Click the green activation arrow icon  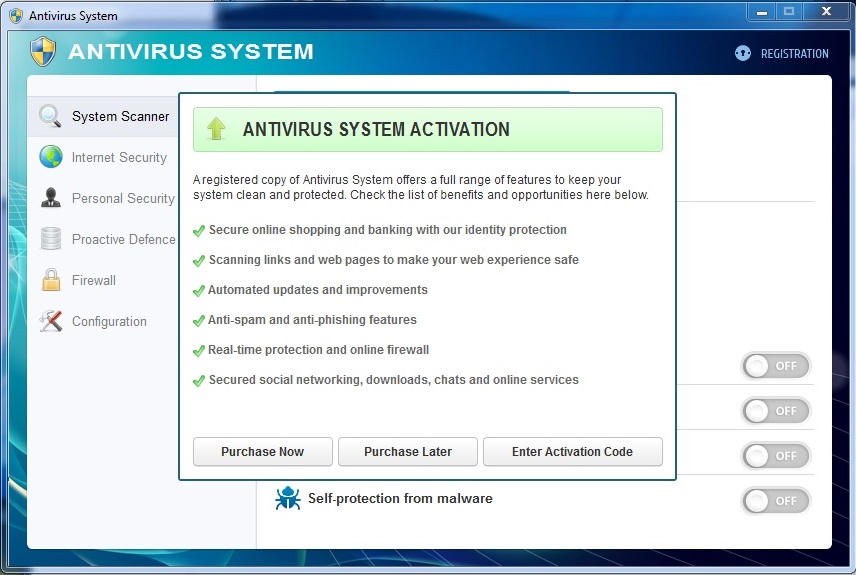[216, 129]
